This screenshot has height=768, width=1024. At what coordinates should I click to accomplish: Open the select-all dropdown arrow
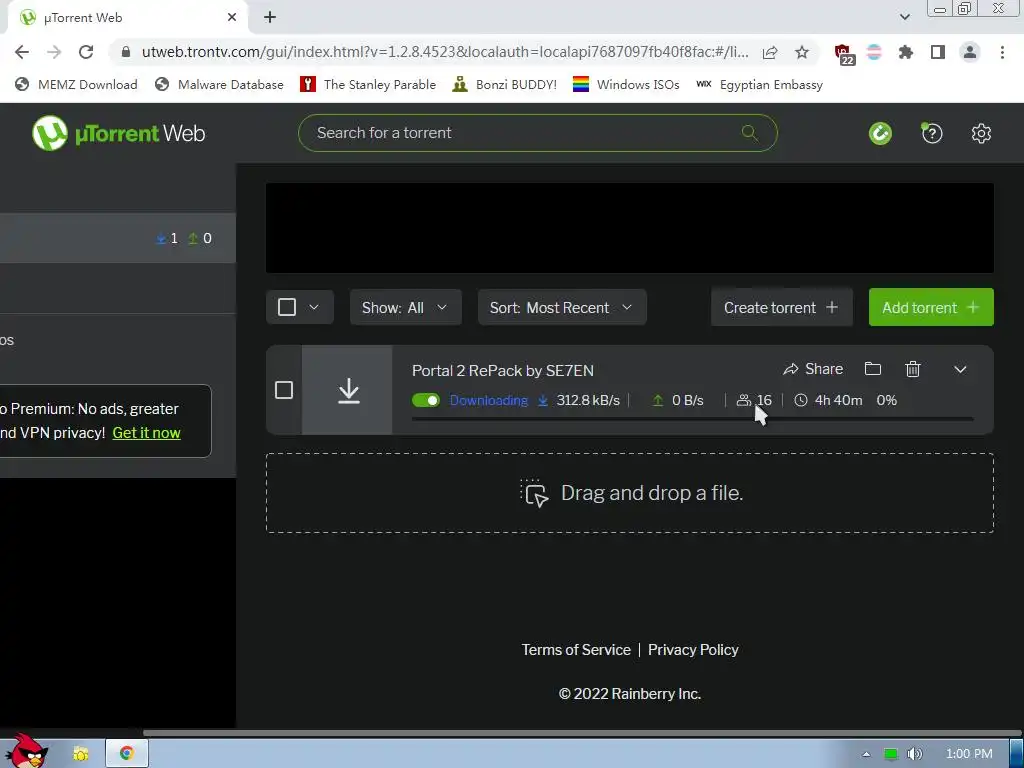pos(314,307)
